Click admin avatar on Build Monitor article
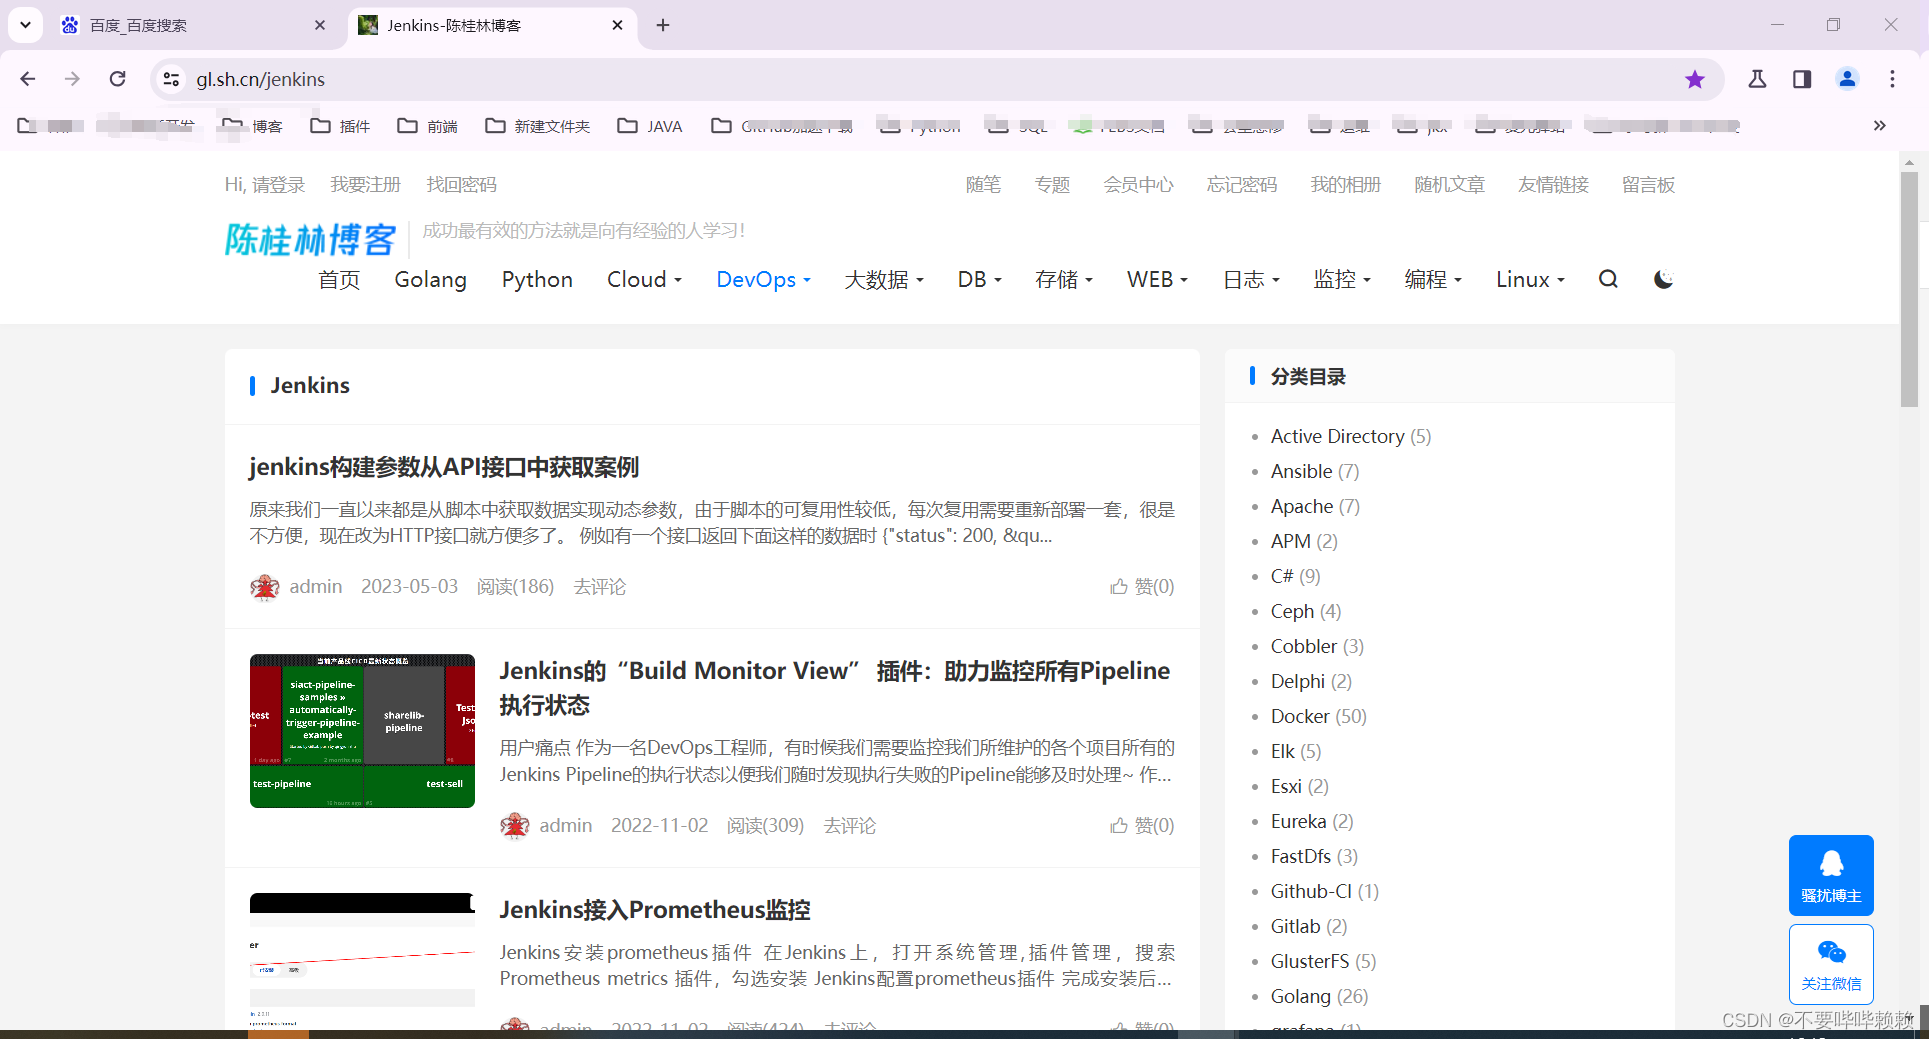Screen dimensions: 1929x1039 point(514,826)
